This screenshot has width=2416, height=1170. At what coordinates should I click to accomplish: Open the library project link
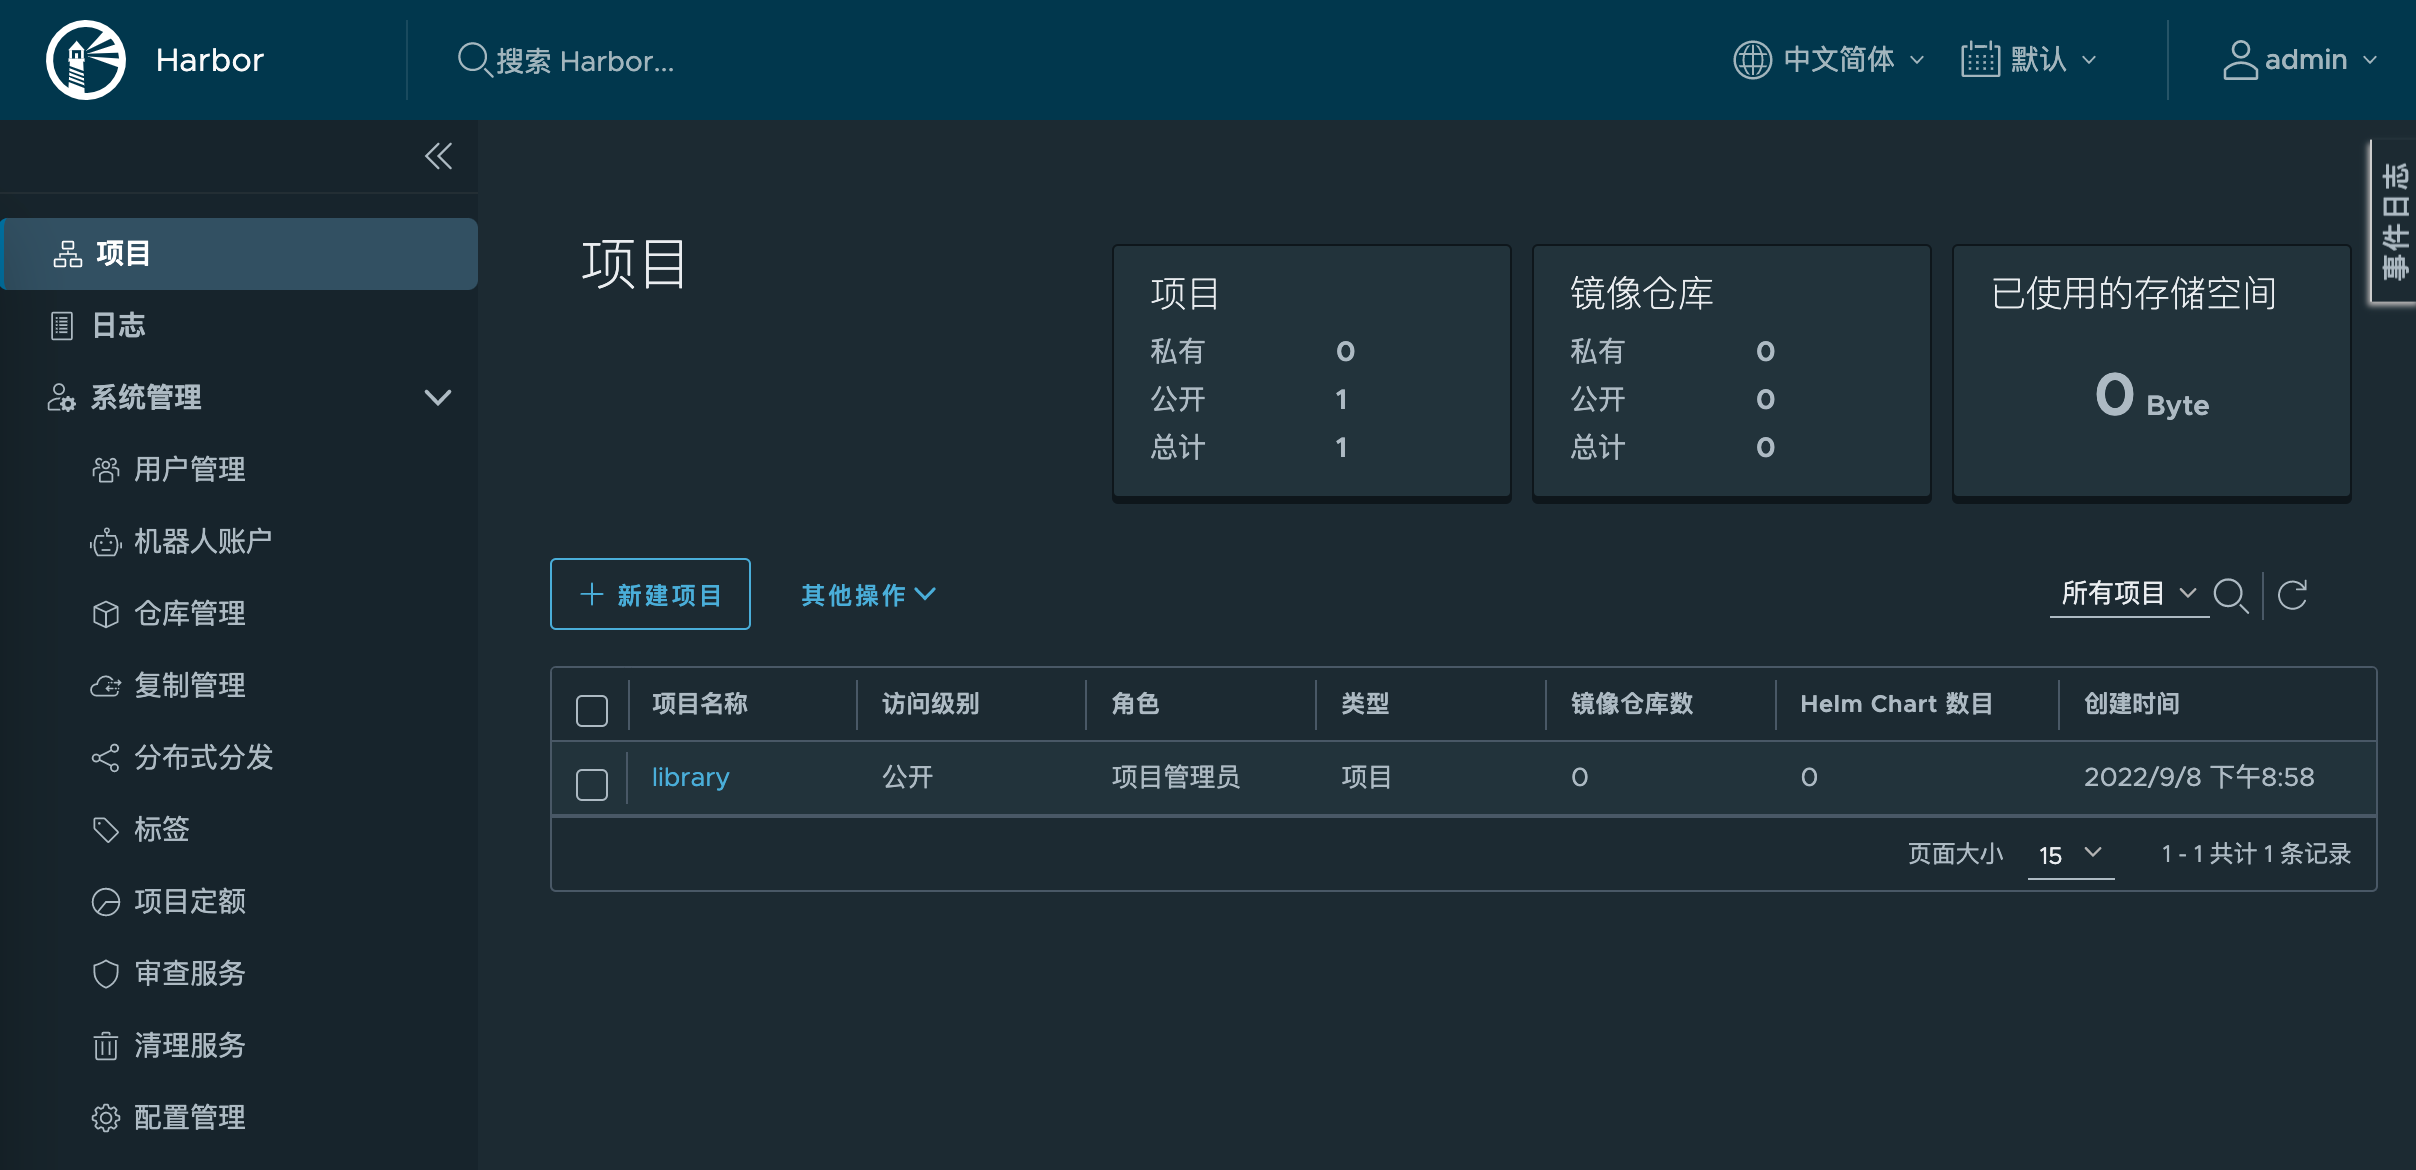[x=690, y=777]
